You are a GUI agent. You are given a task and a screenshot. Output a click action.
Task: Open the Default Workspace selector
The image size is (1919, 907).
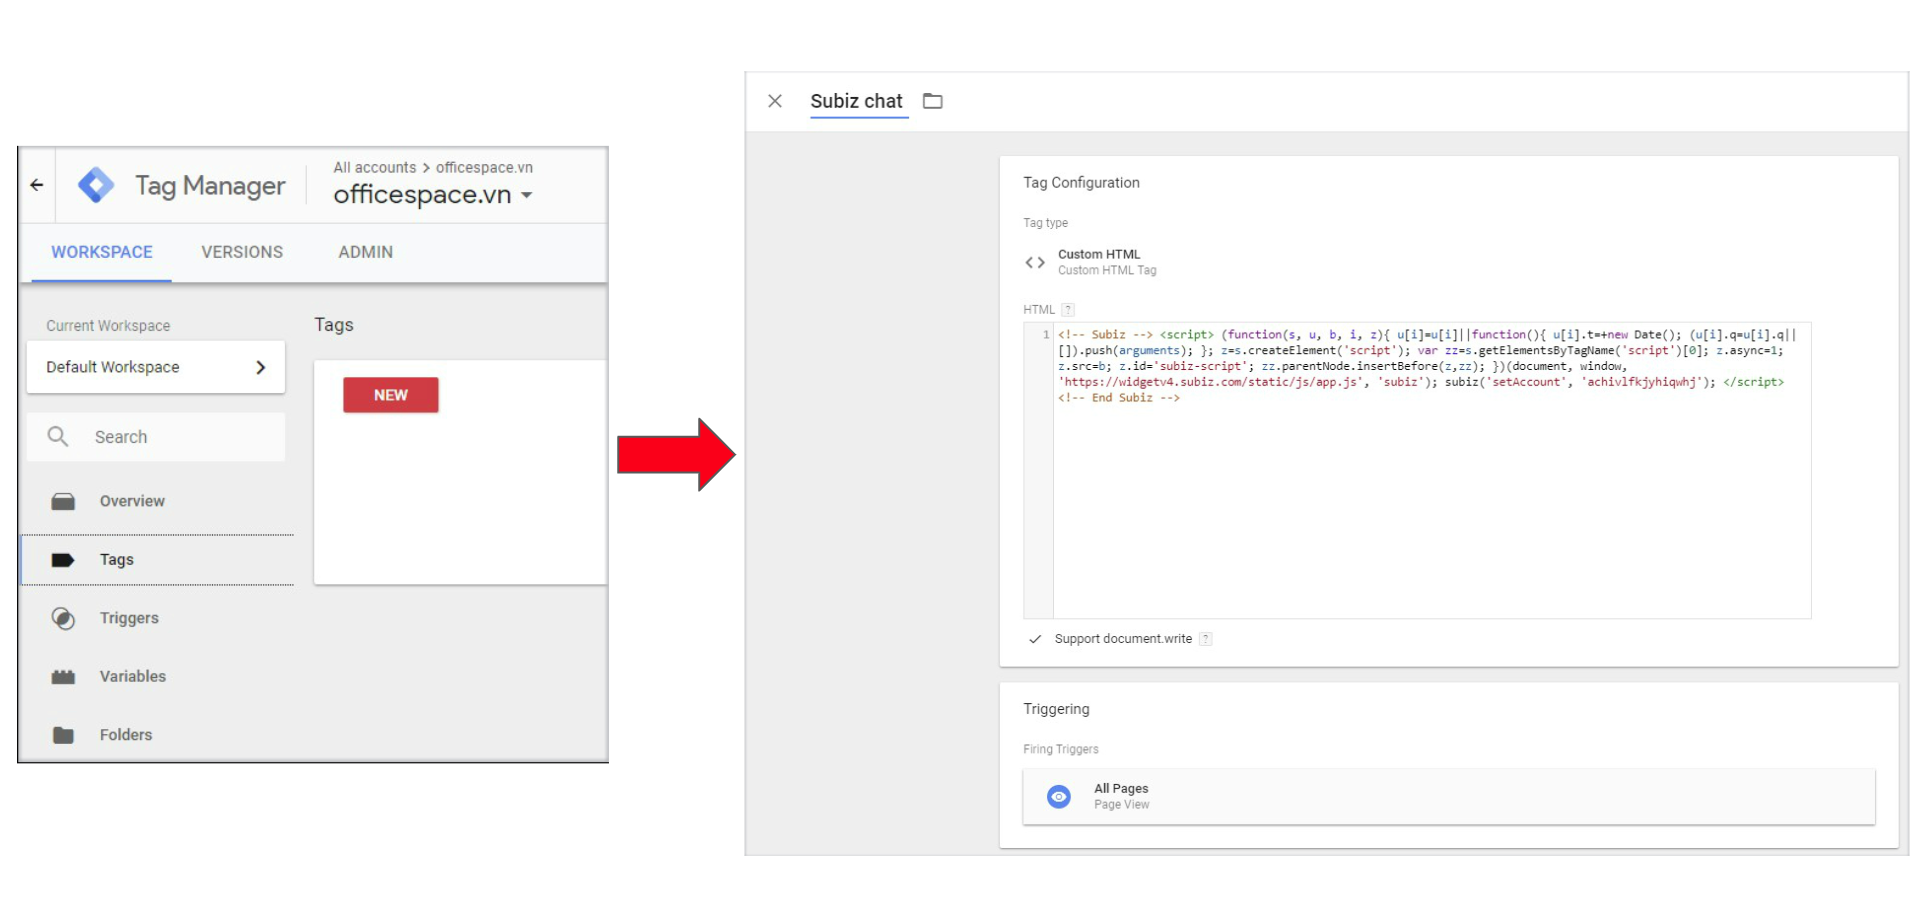(156, 367)
